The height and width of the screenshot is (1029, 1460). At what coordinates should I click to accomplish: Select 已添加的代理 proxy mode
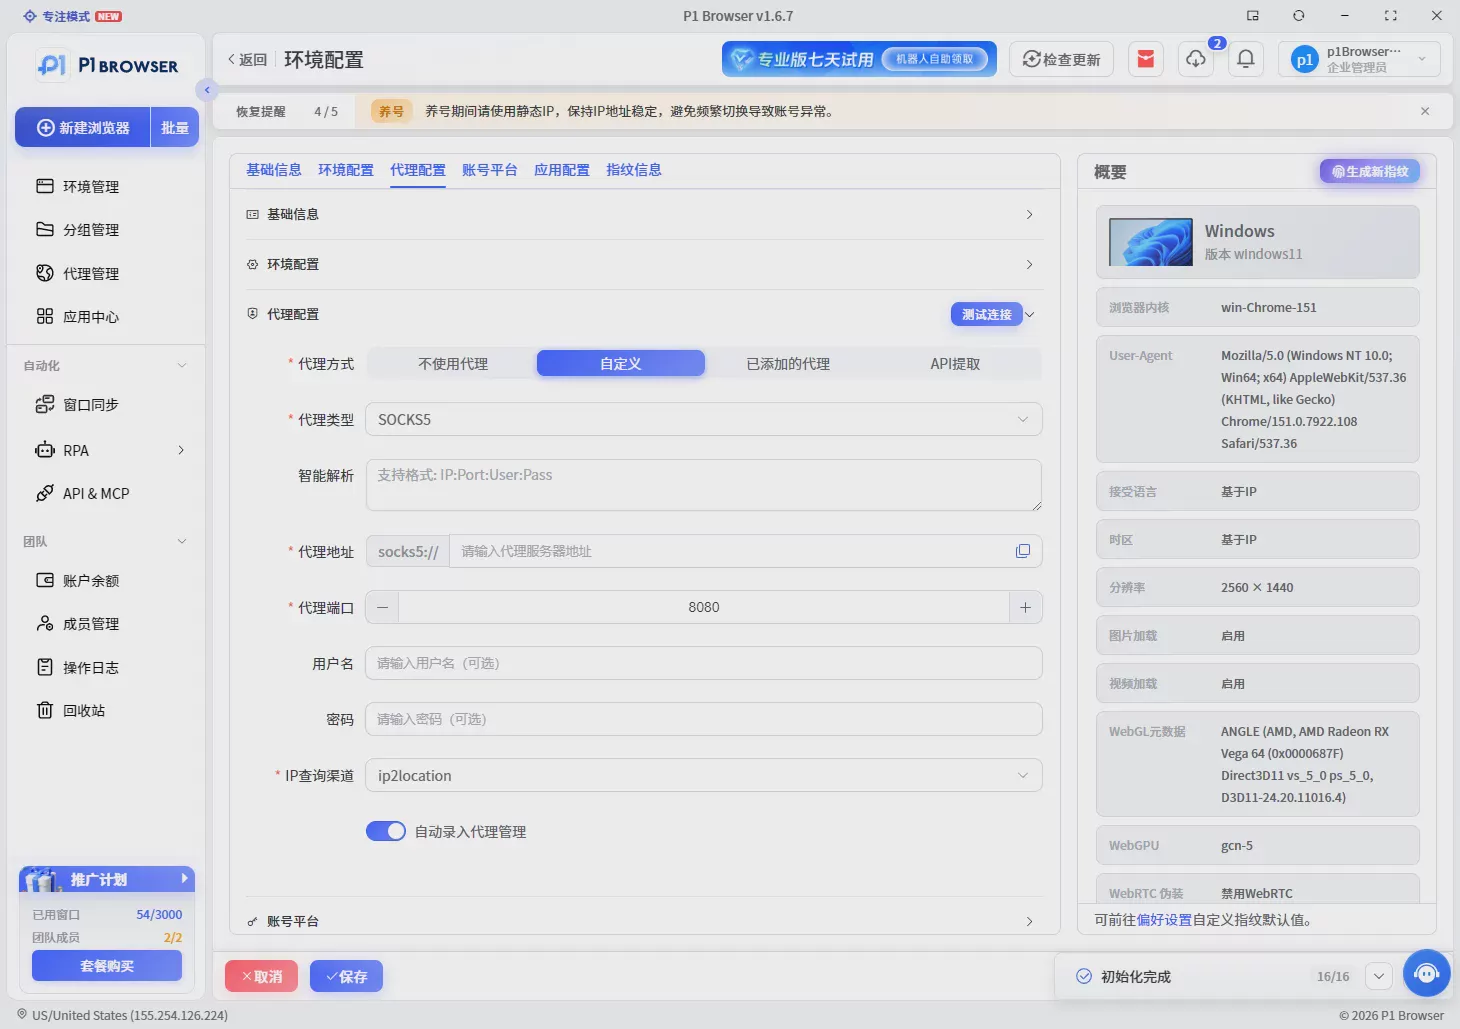[788, 363]
